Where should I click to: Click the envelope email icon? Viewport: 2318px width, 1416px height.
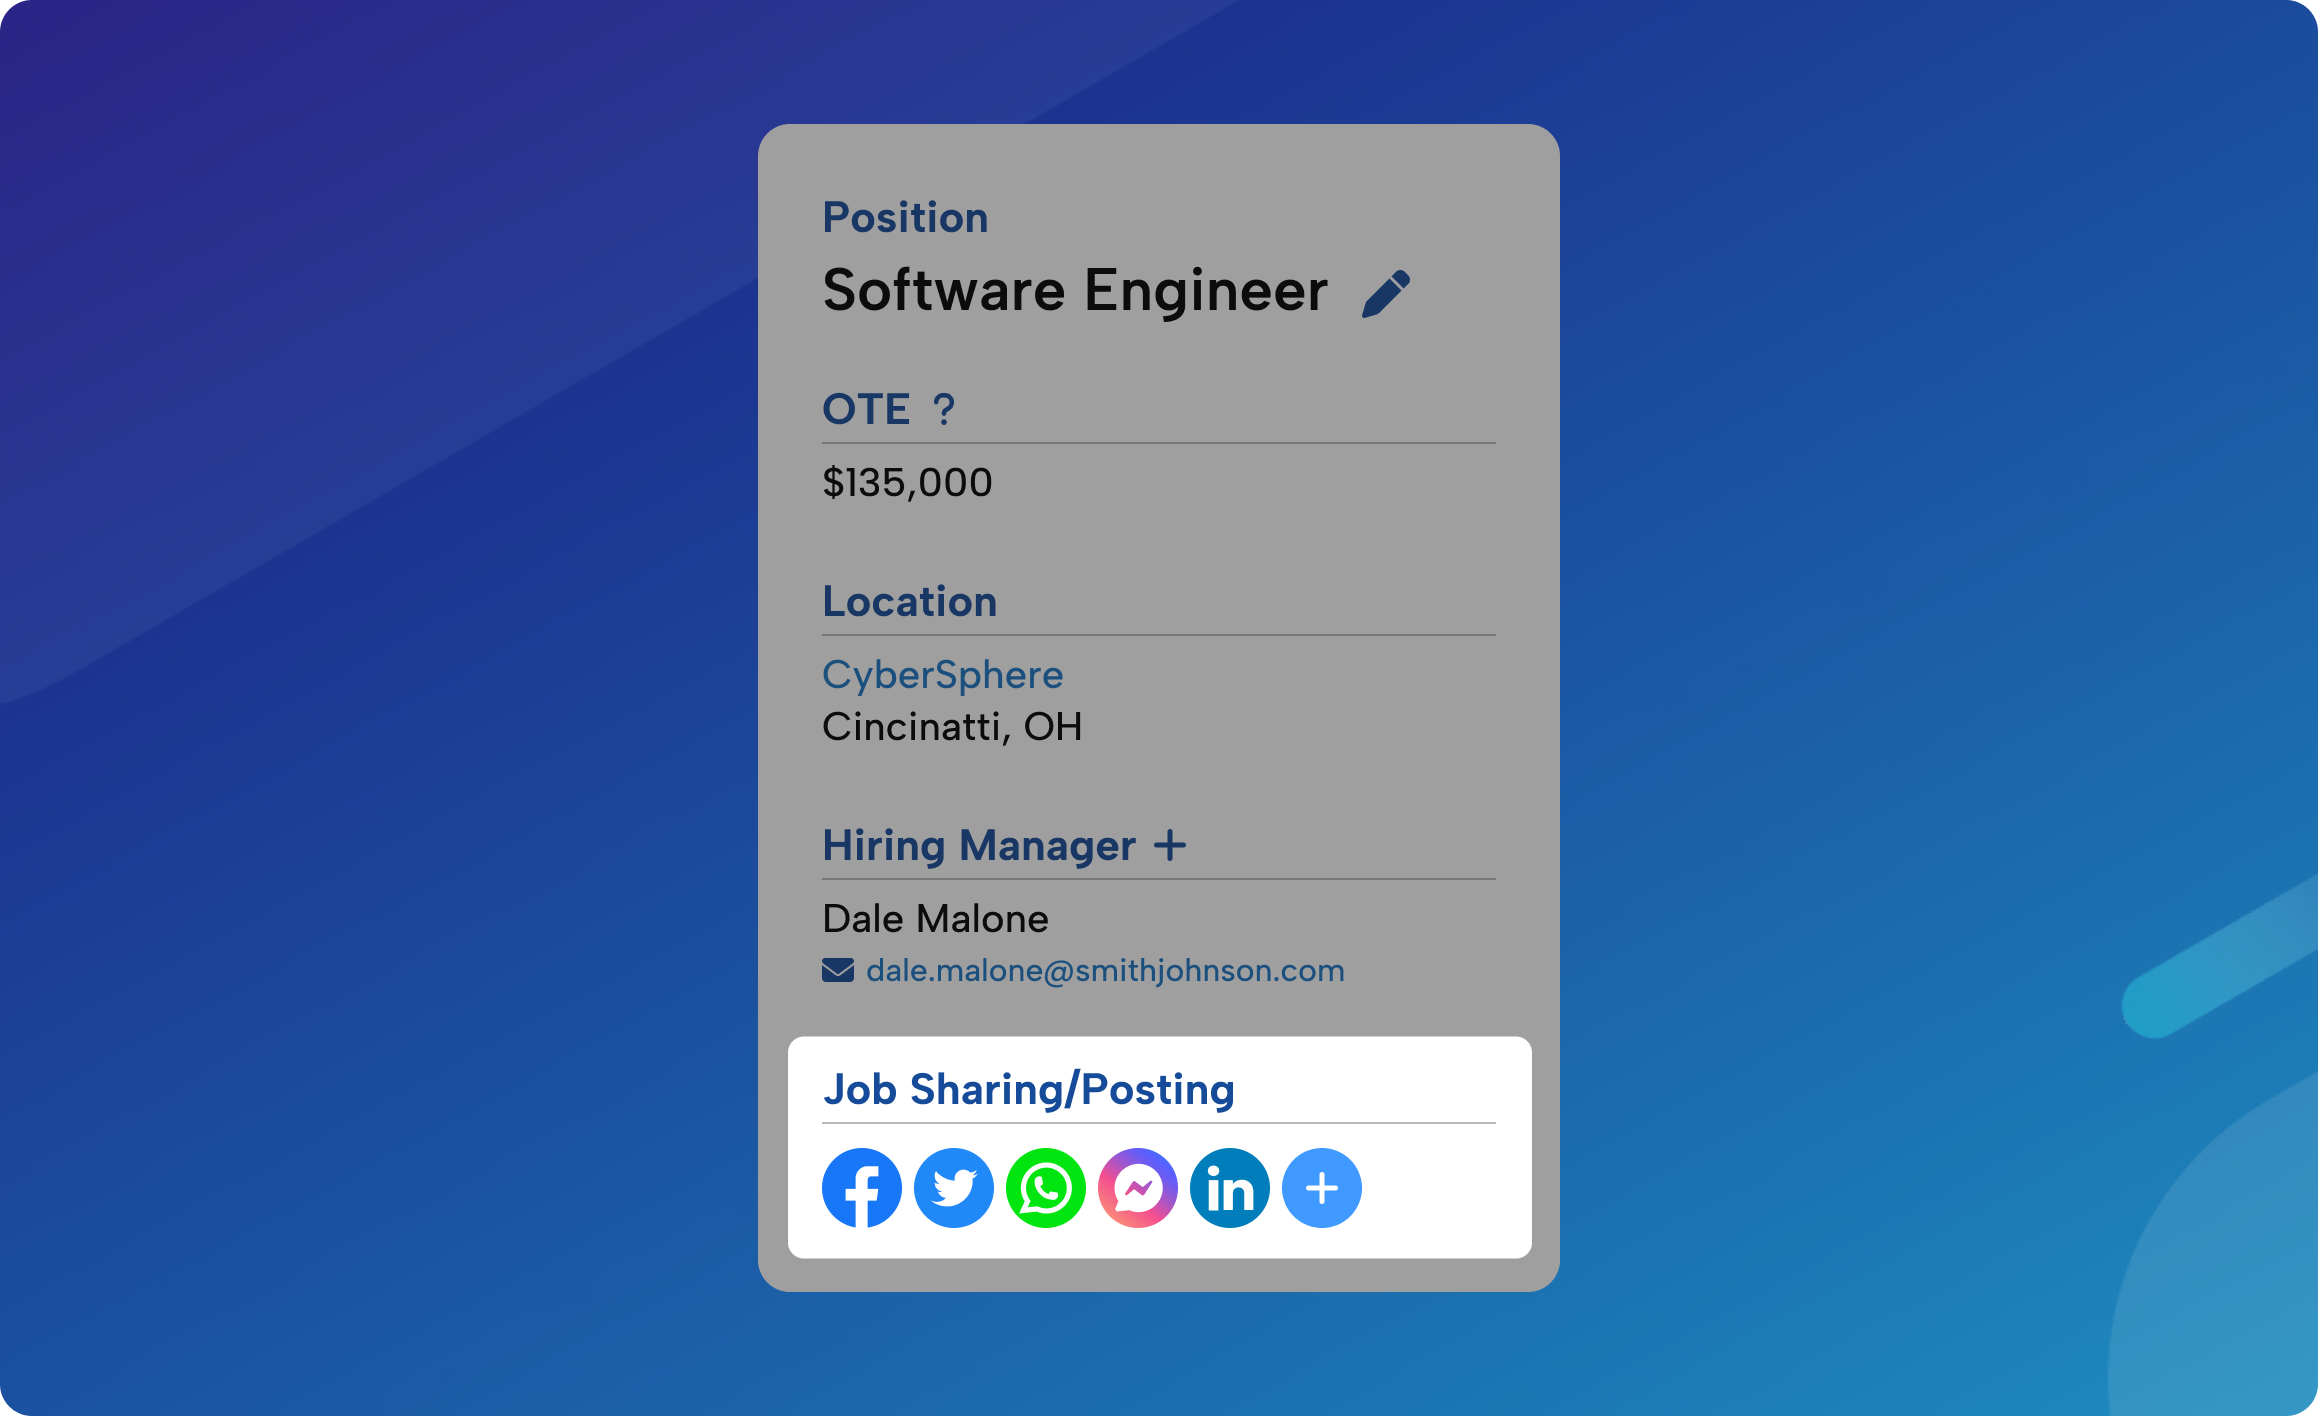click(838, 970)
